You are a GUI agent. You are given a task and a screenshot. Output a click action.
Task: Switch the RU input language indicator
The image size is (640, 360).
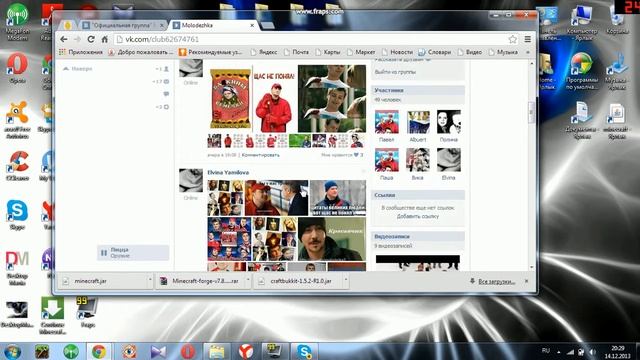tap(546, 350)
